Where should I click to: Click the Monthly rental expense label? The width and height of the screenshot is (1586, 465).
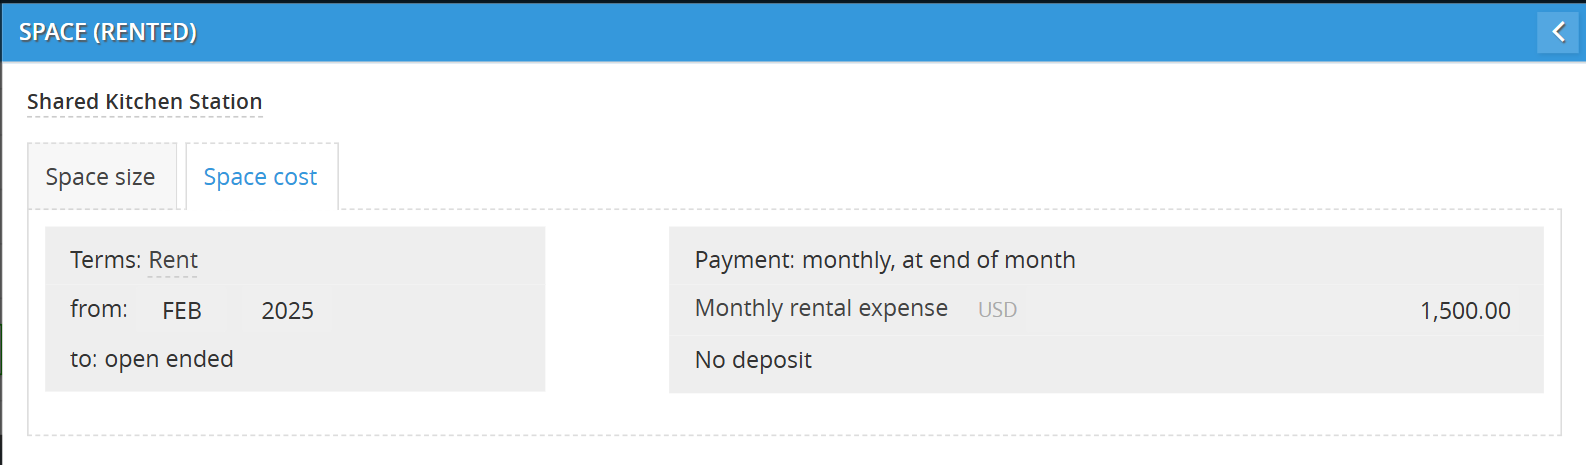coord(821,308)
